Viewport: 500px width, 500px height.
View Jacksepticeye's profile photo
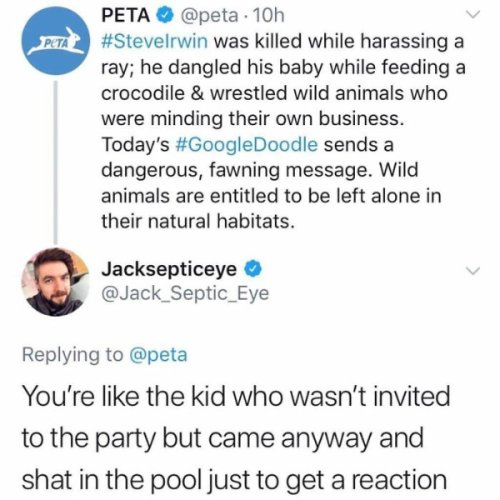click(x=56, y=282)
